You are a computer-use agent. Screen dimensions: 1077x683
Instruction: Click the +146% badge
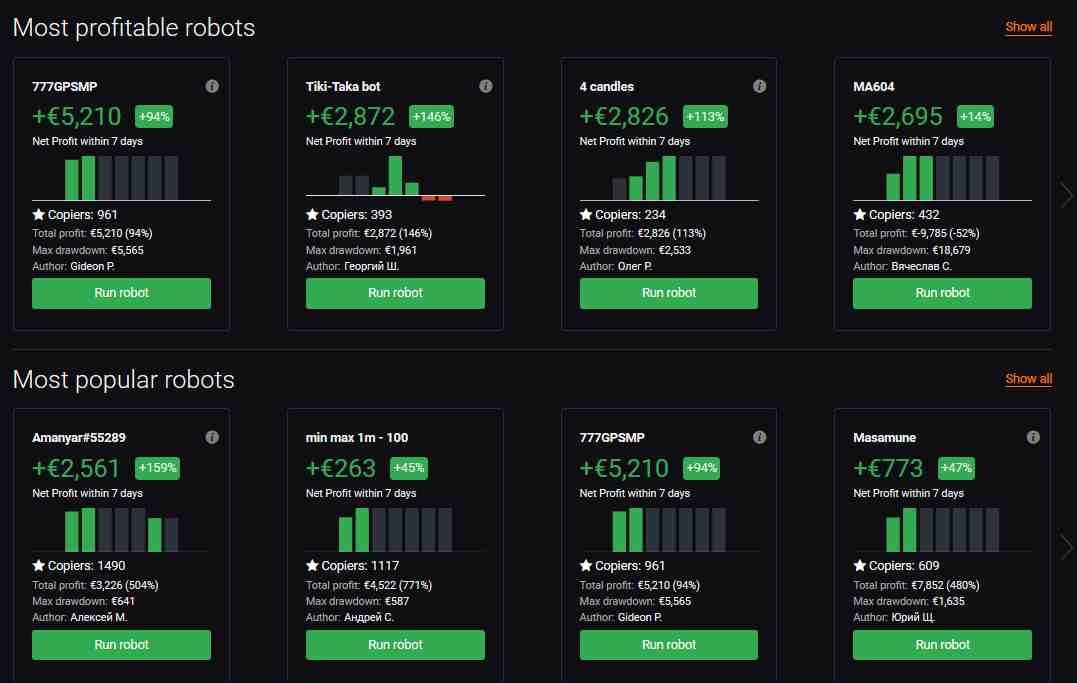tap(431, 117)
